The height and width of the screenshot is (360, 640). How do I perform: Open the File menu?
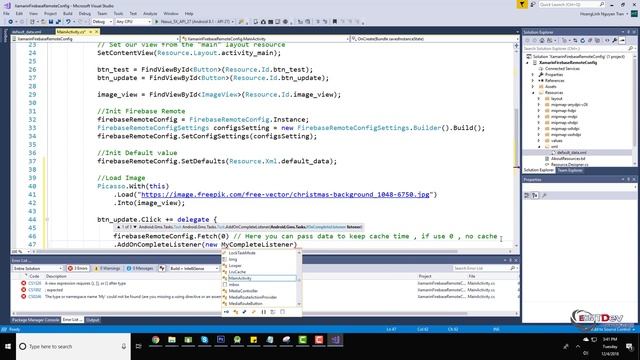pos(7,13)
